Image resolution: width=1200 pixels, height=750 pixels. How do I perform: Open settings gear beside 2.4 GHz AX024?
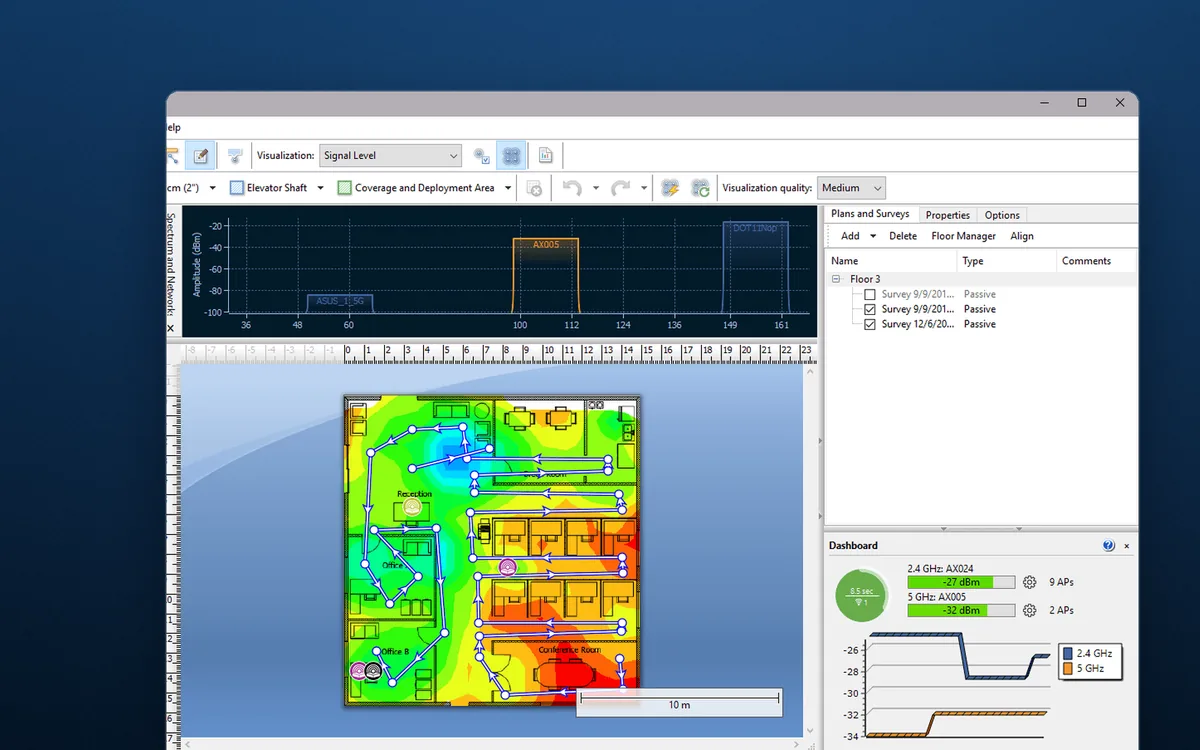[x=1029, y=582]
